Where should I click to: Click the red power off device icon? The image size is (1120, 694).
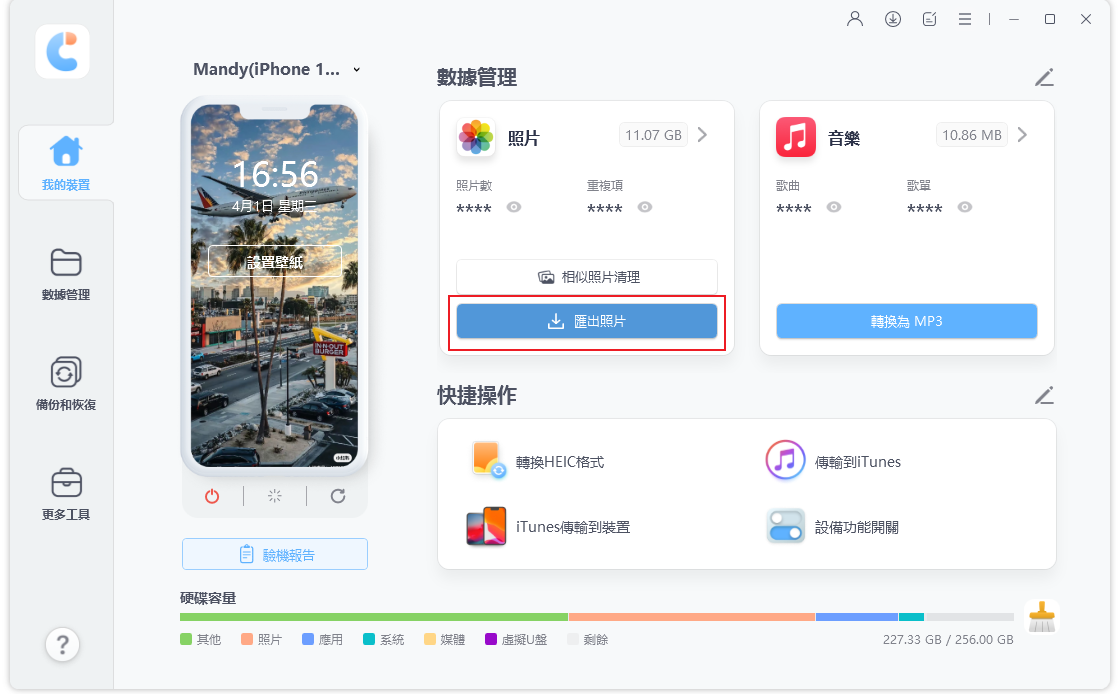click(212, 495)
